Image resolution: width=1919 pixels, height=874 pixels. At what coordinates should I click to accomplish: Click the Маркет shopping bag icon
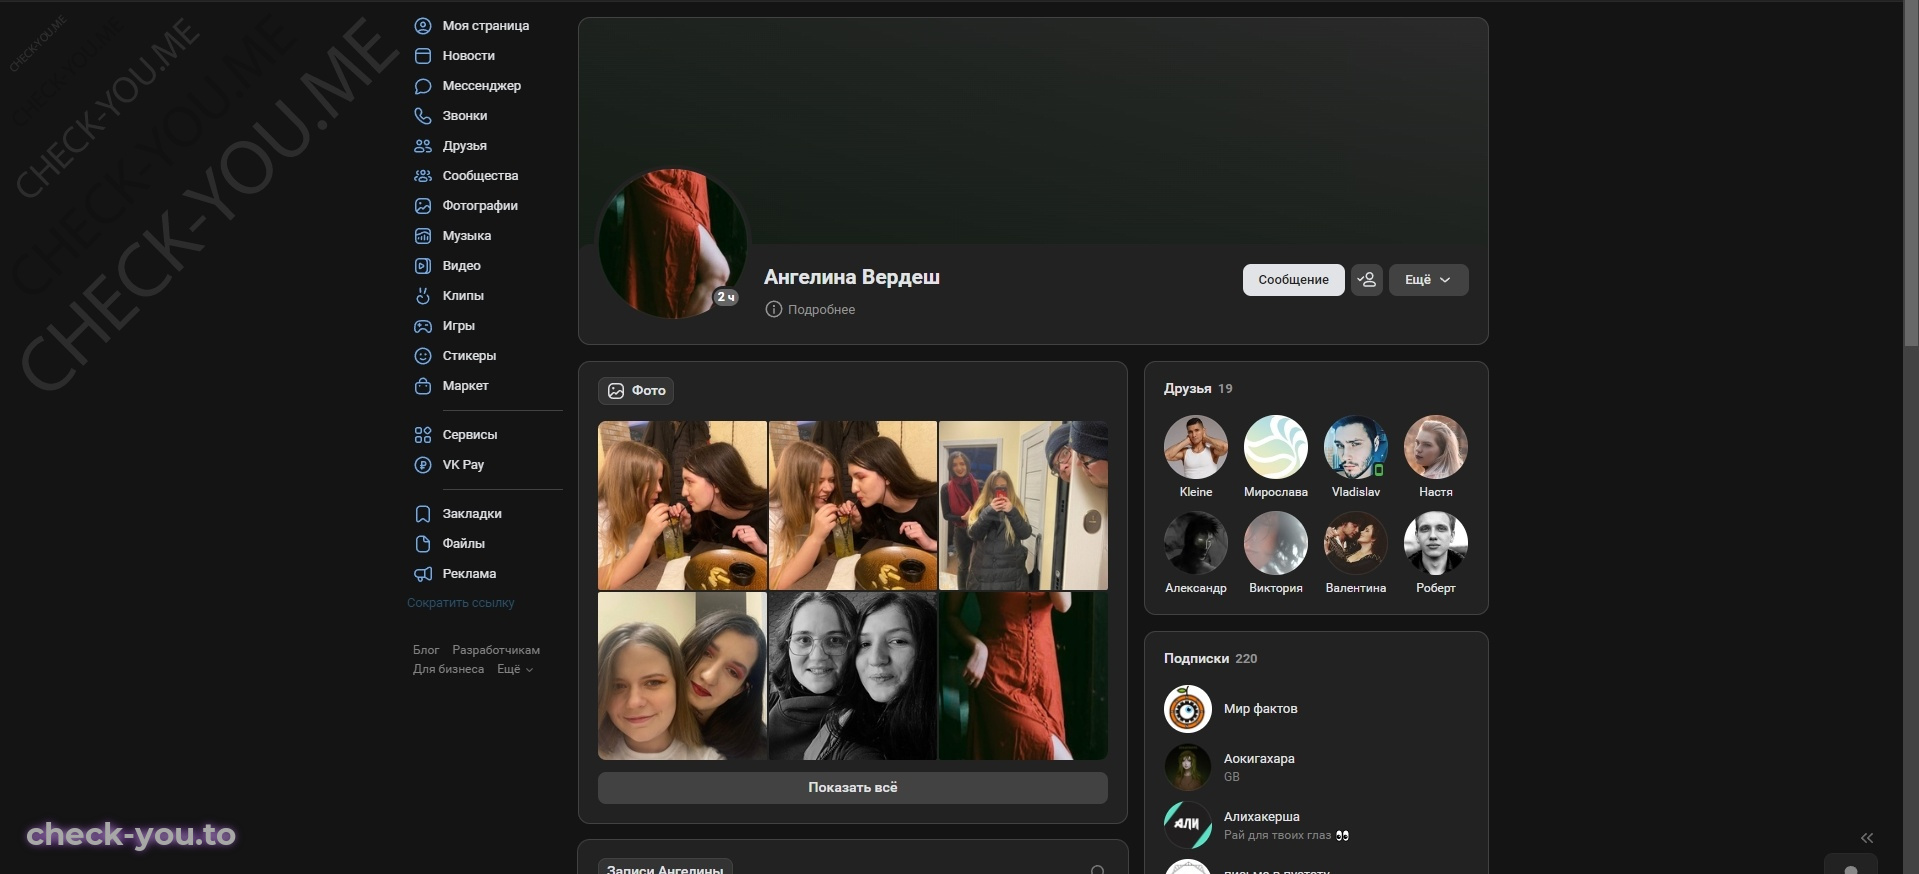pyautogui.click(x=423, y=386)
